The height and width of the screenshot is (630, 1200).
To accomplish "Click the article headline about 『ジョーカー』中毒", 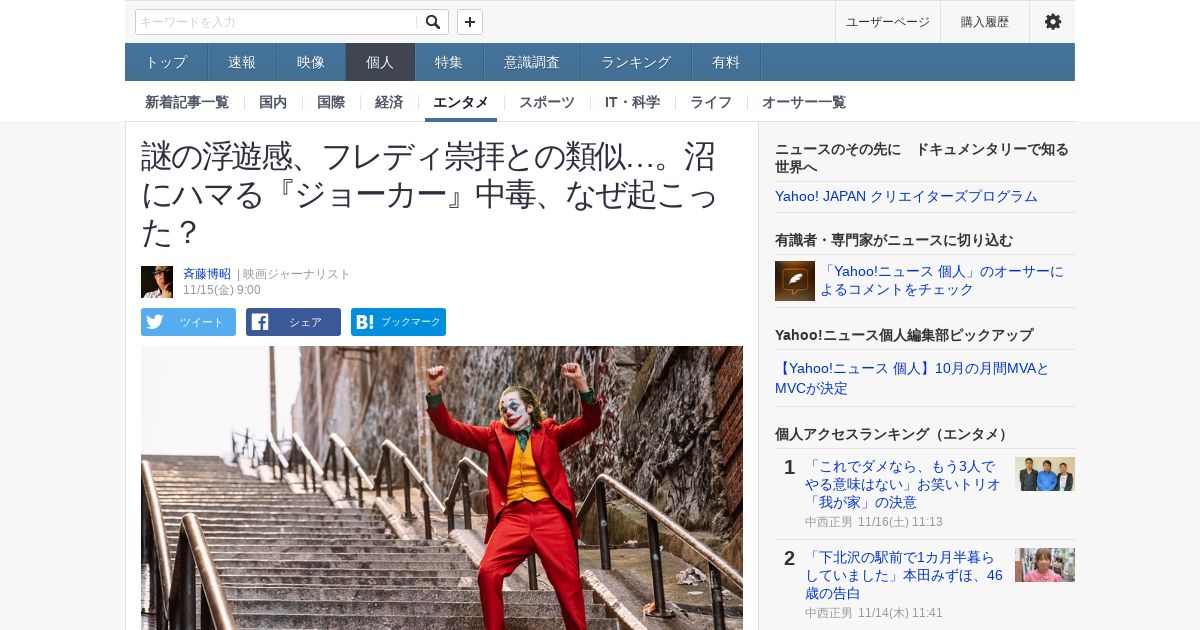I will coord(429,194).
